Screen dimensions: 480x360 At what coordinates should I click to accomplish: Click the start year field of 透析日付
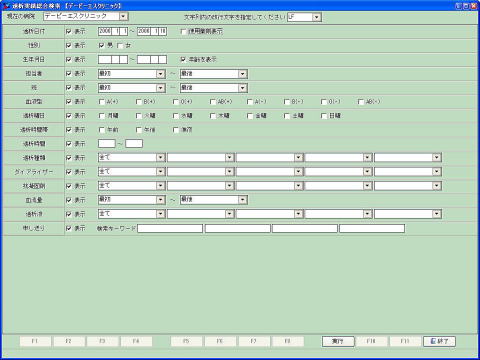coord(105,31)
